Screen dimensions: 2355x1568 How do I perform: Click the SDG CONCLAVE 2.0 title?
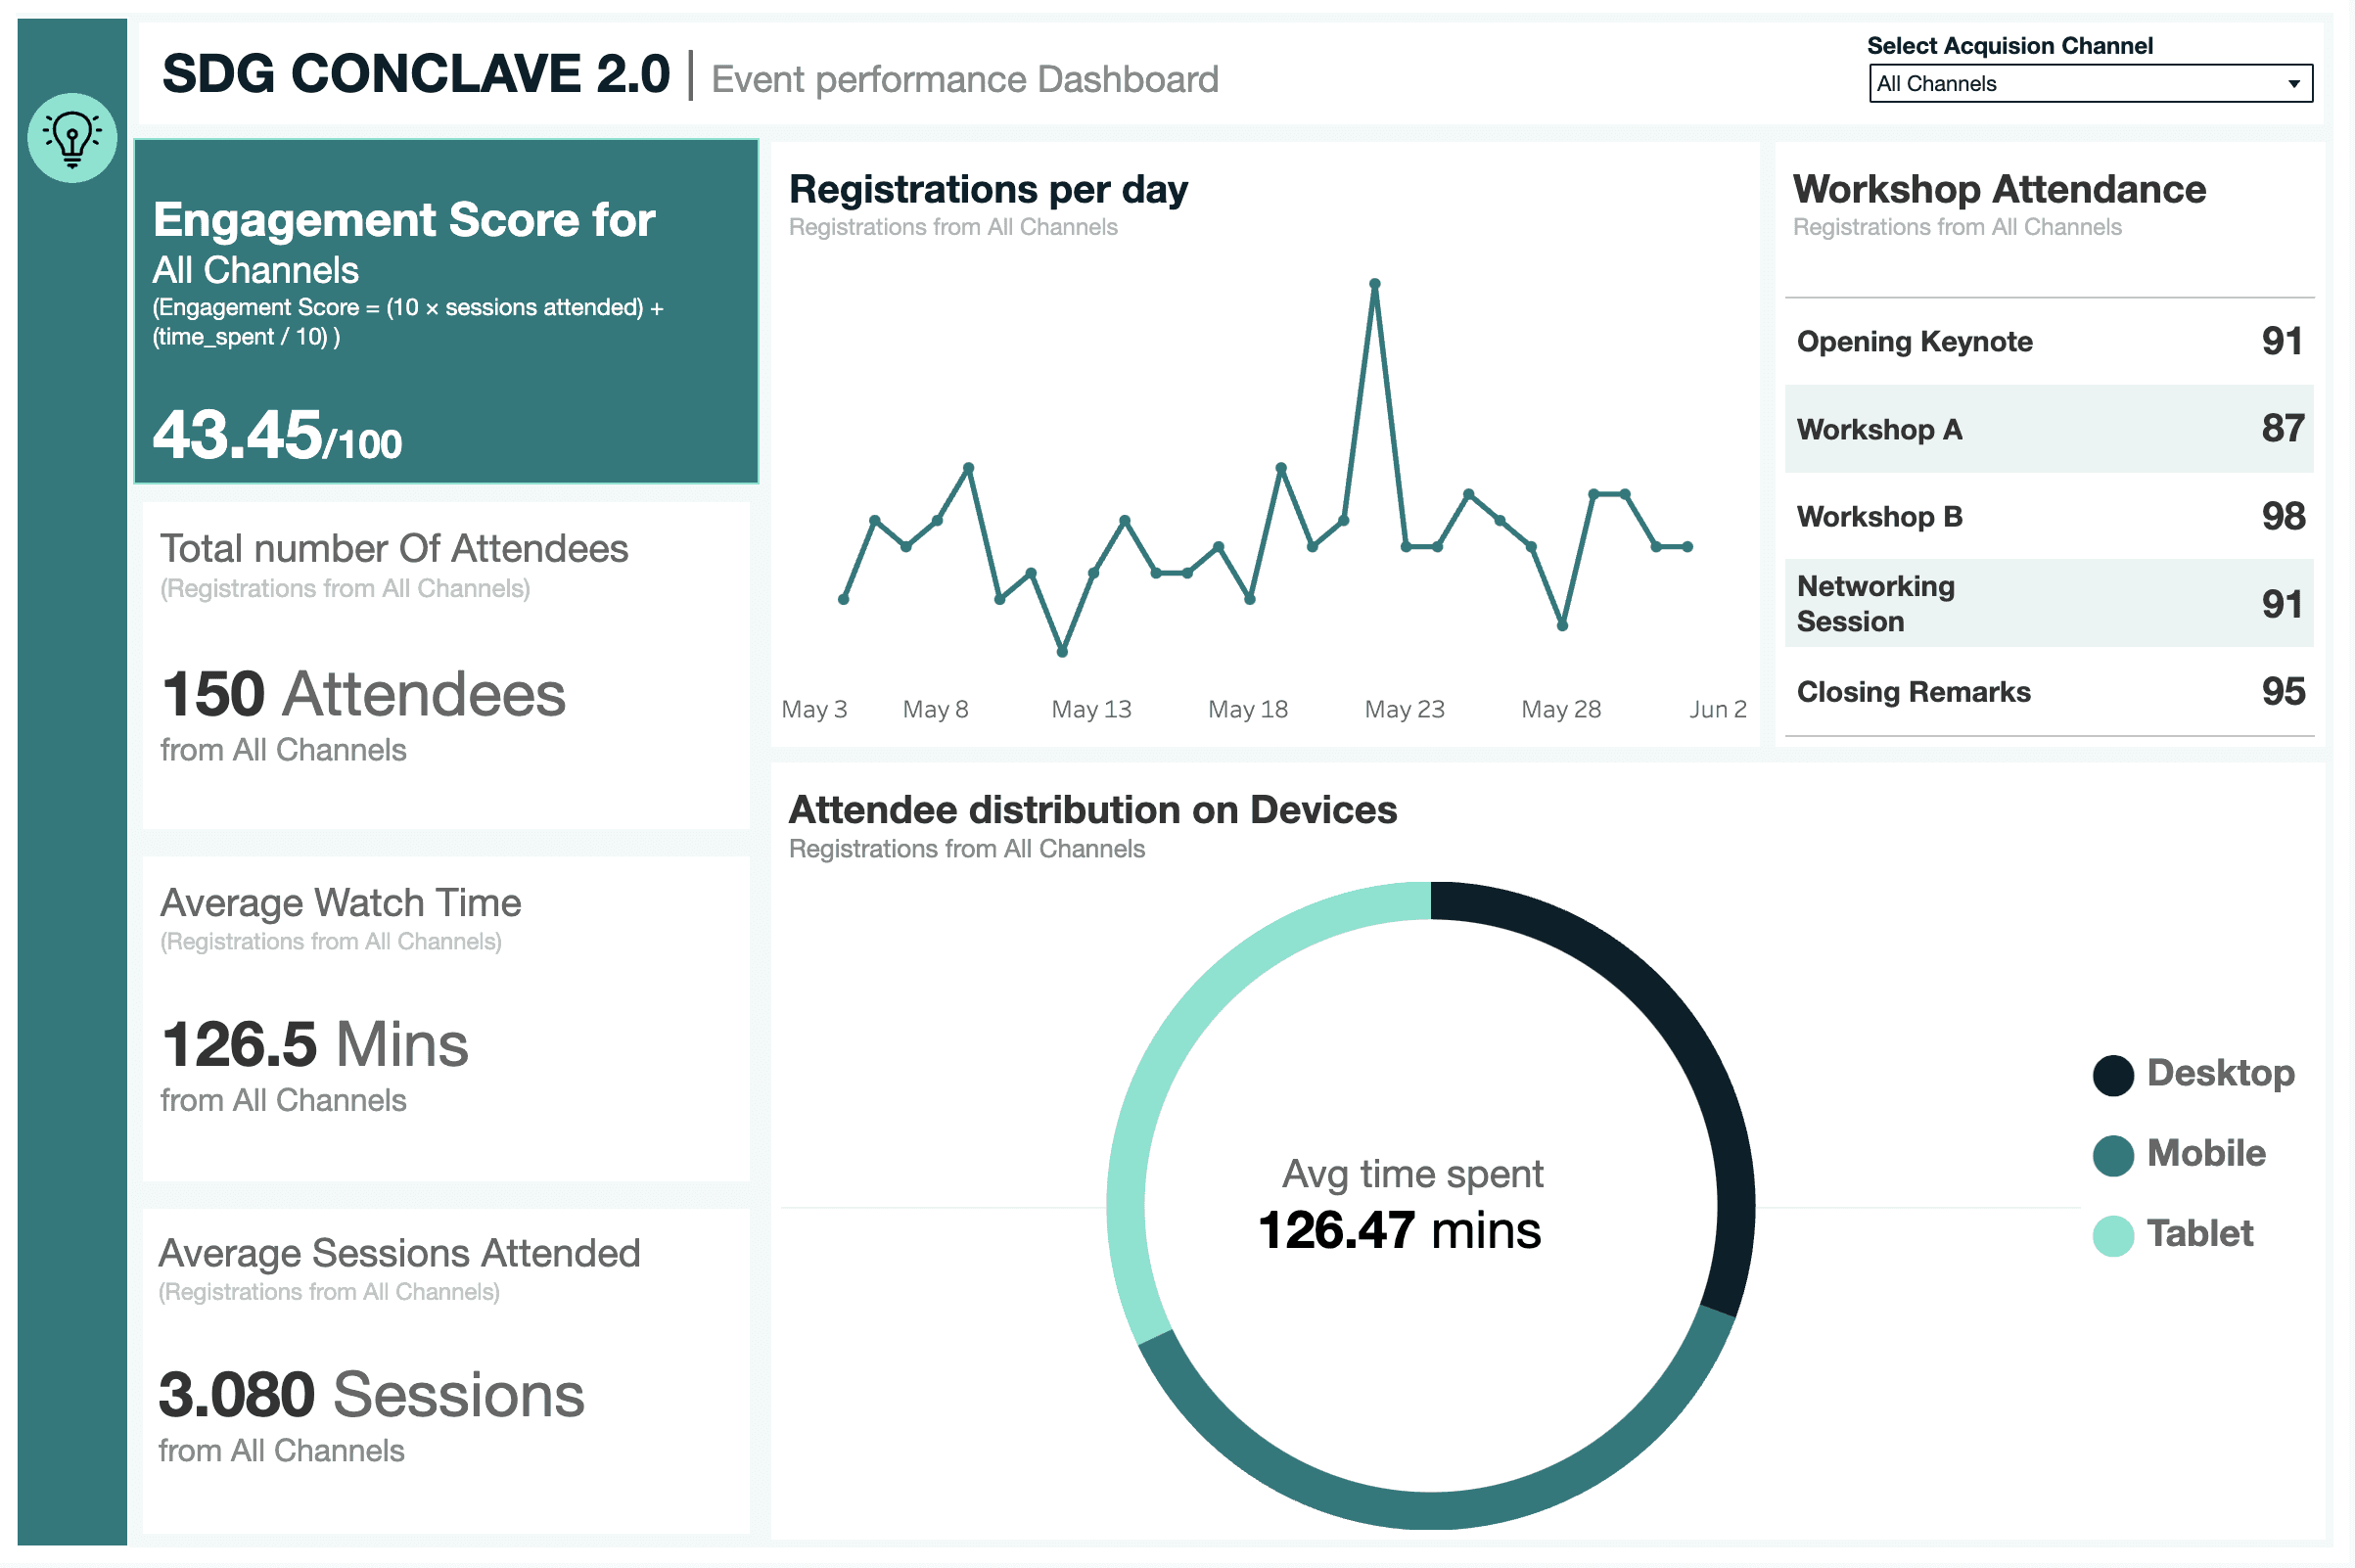[x=416, y=74]
